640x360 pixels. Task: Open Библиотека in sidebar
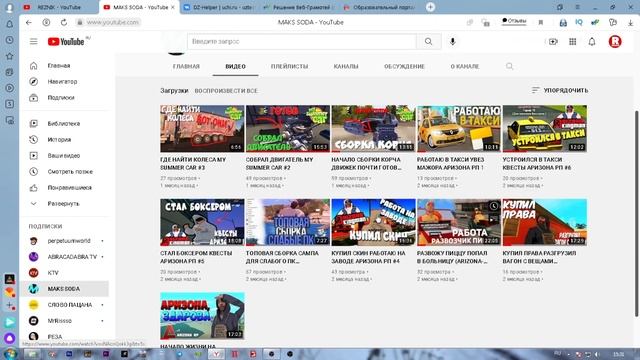pos(65,123)
